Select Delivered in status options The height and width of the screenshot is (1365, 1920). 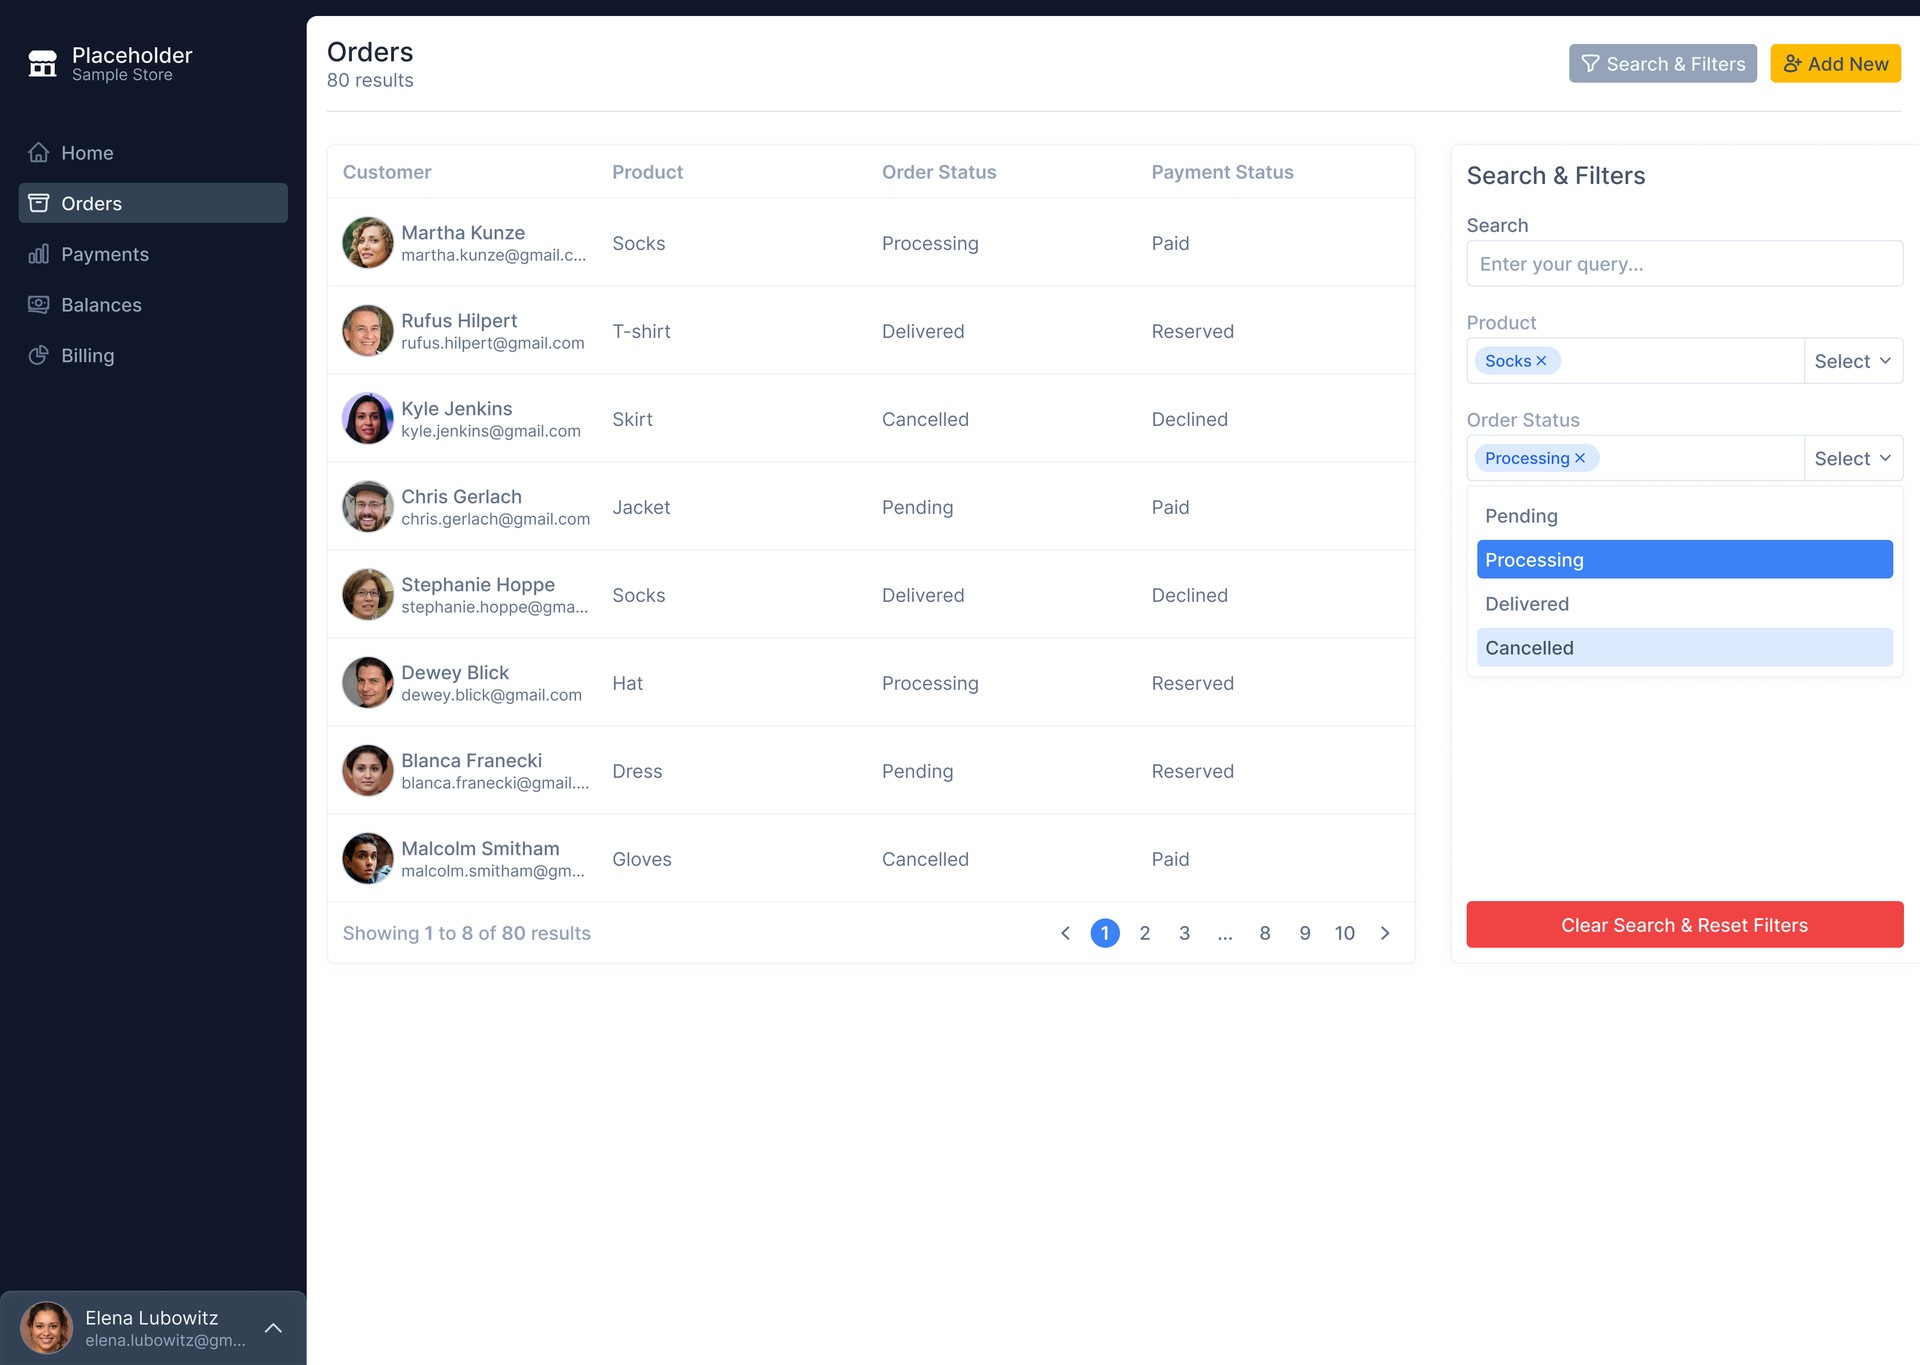[x=1684, y=604]
